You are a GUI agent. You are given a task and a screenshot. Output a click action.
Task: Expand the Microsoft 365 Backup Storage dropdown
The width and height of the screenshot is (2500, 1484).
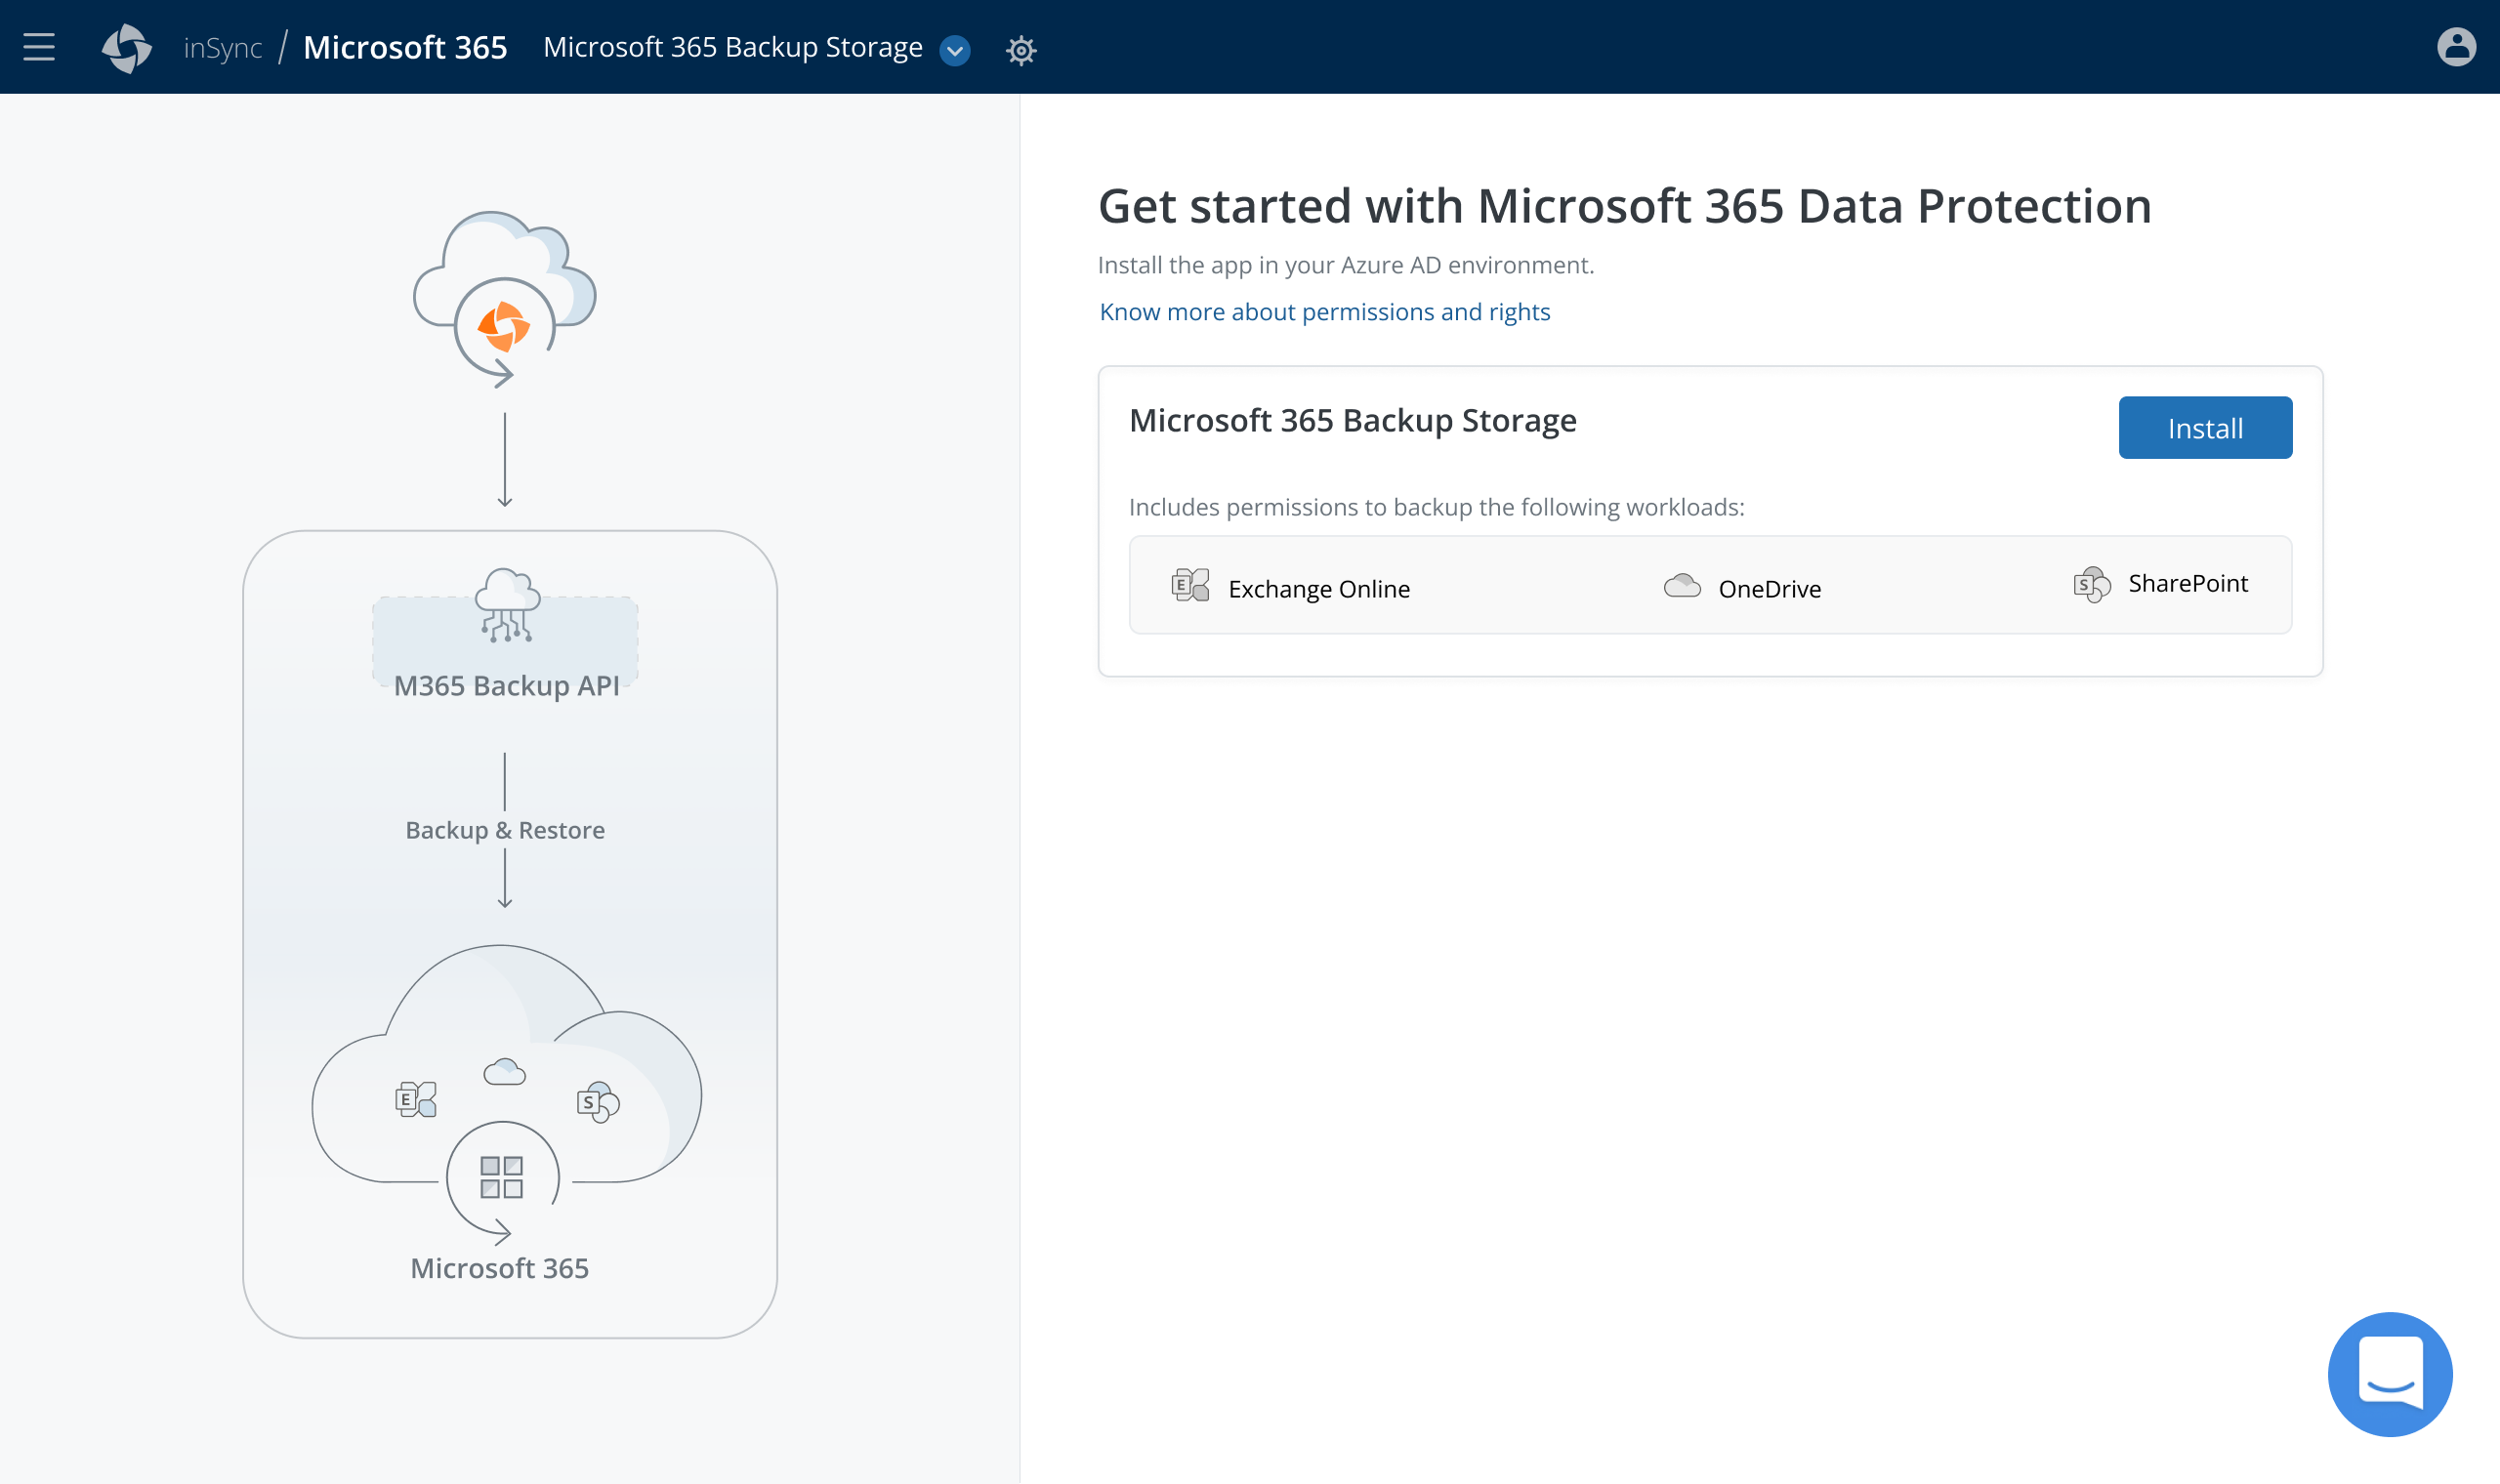[955, 50]
